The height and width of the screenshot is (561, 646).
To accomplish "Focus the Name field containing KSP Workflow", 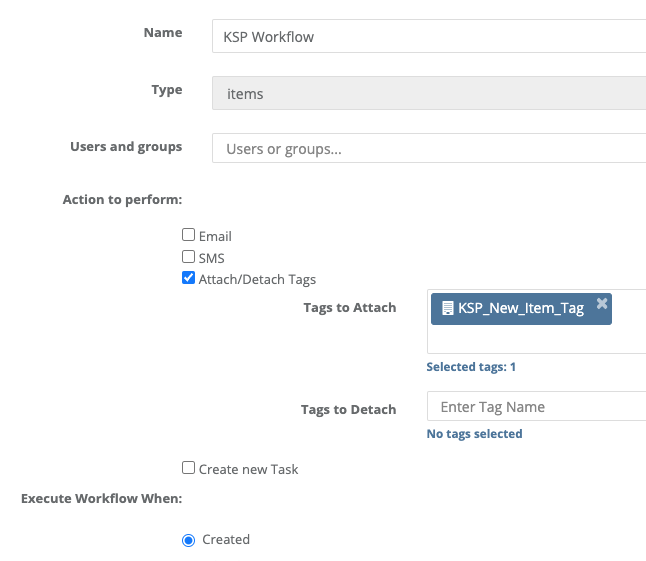I will click(428, 37).
